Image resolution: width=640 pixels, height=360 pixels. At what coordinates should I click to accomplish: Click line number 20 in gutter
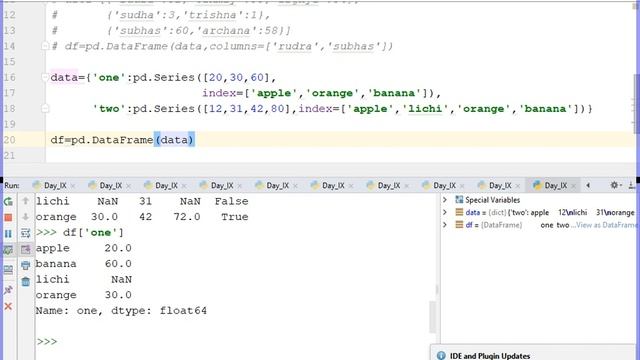(x=9, y=140)
